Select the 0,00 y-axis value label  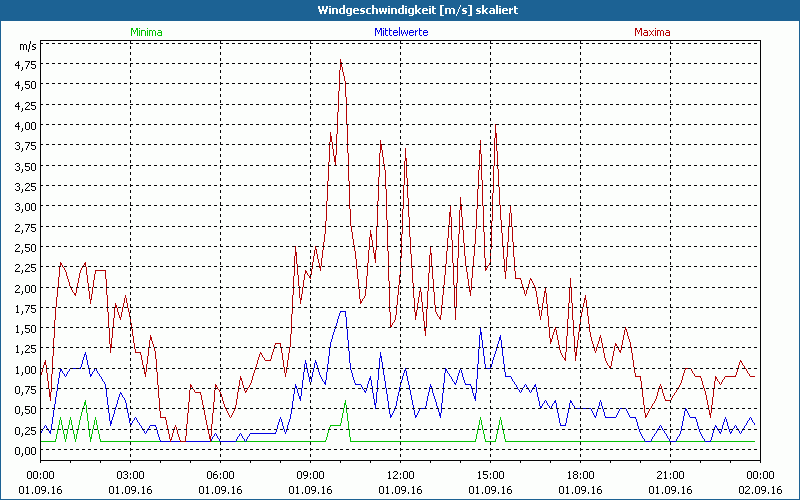point(26,451)
